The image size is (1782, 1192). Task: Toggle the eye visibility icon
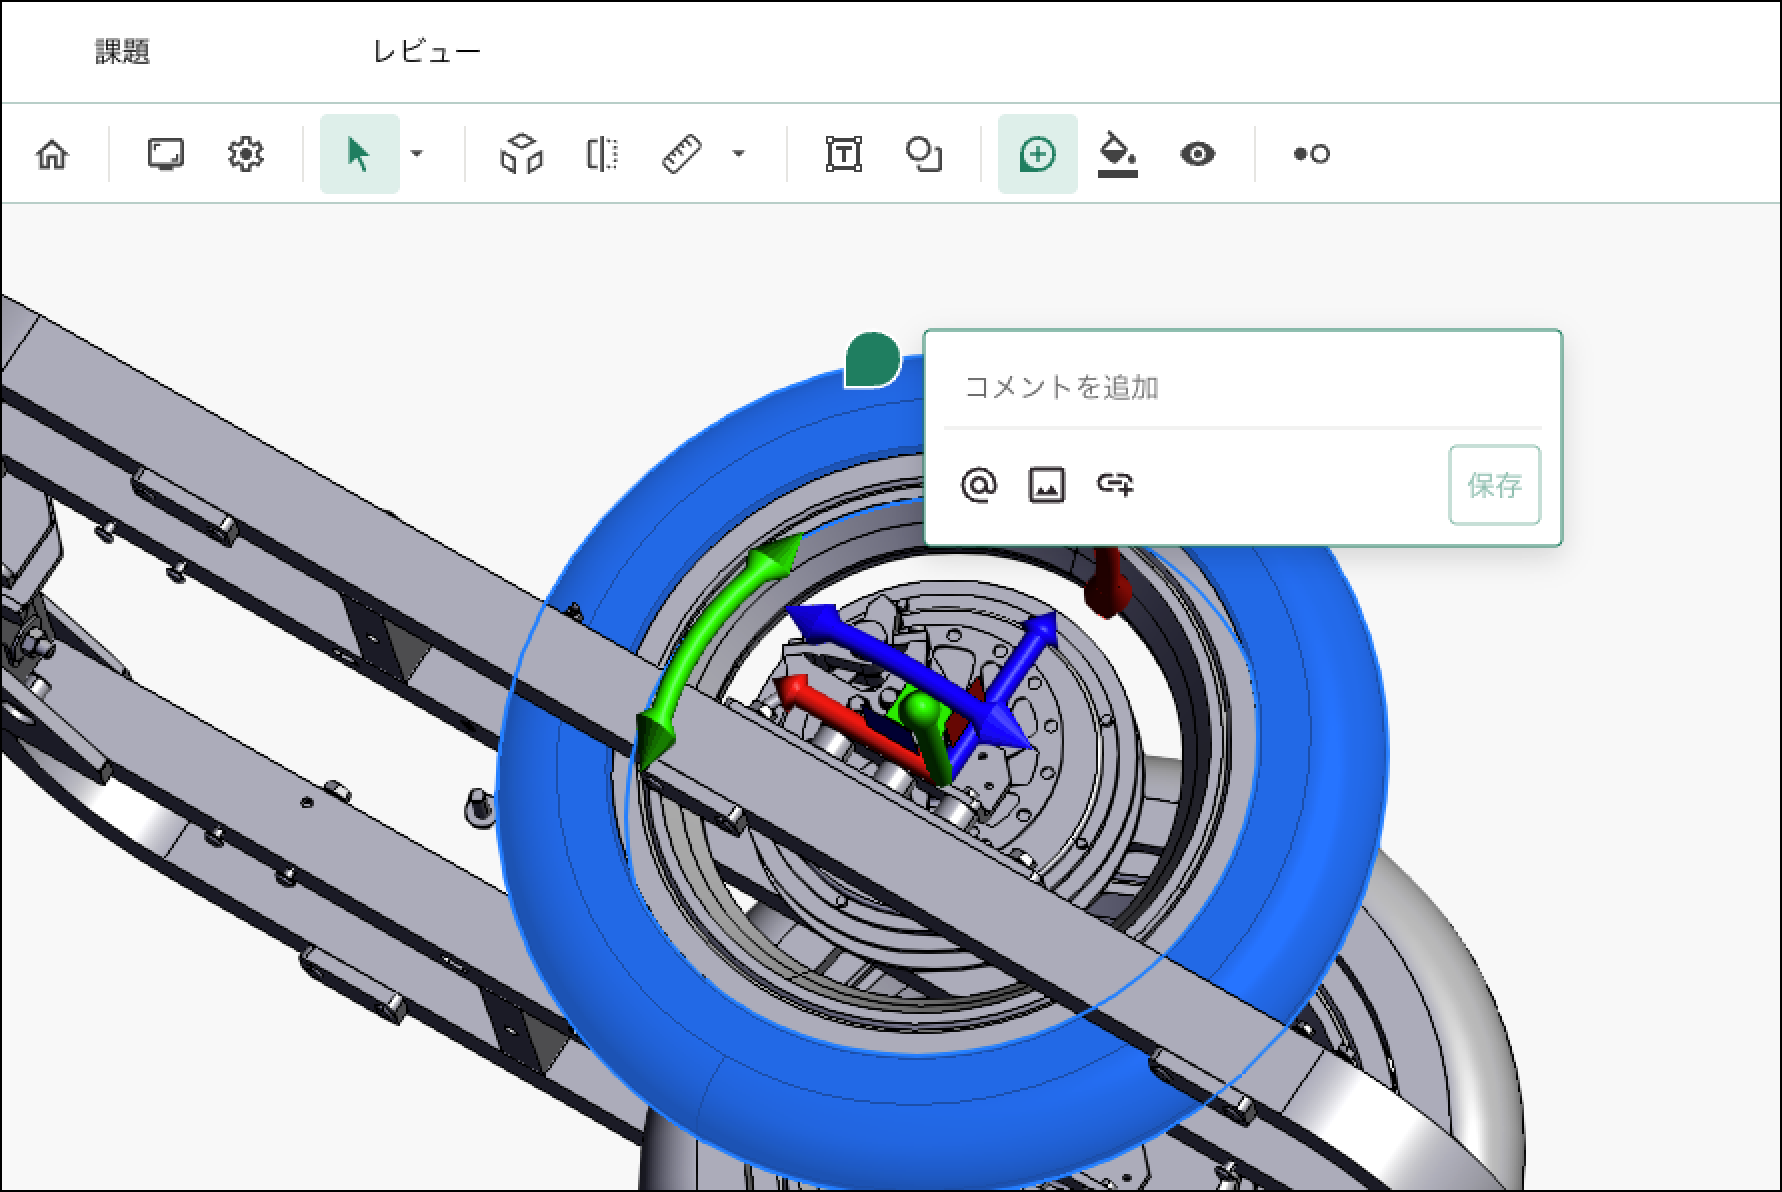point(1197,154)
